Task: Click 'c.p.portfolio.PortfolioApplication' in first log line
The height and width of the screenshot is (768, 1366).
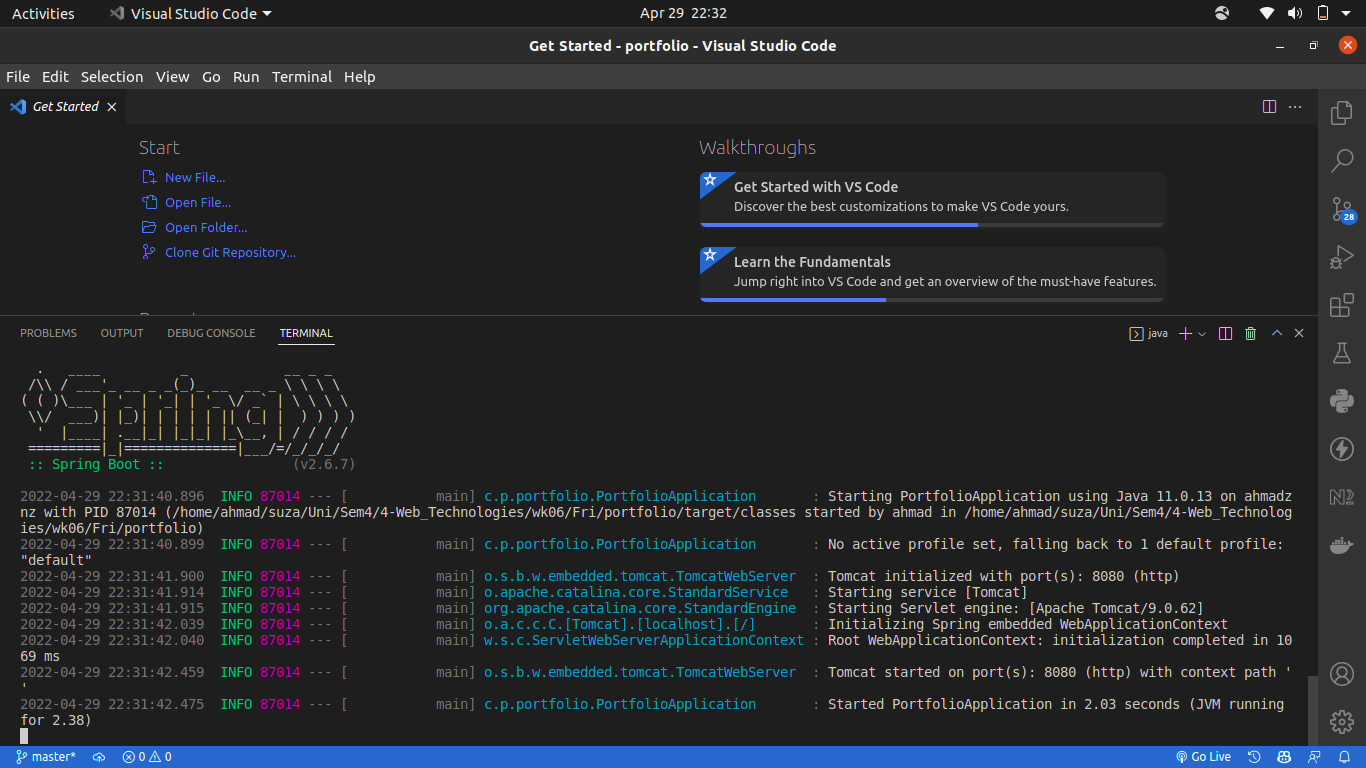Action: click(620, 496)
